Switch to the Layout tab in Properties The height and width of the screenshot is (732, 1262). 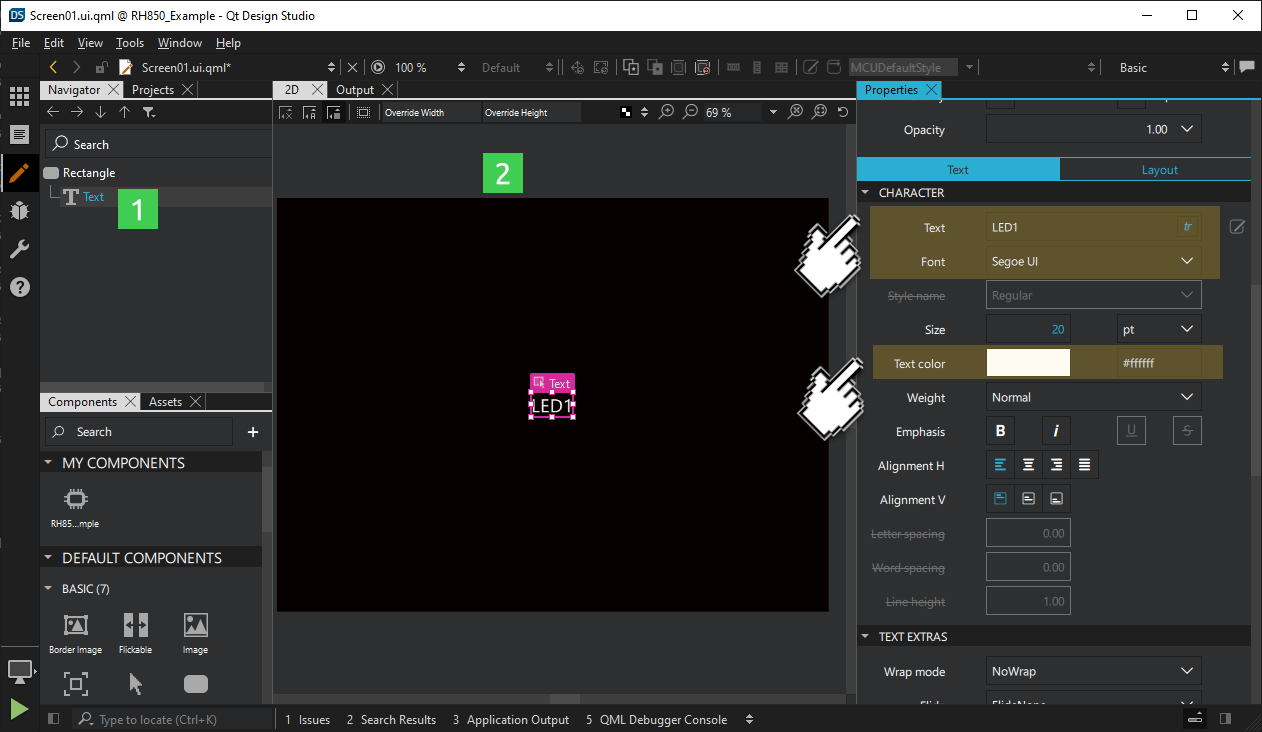point(1159,169)
